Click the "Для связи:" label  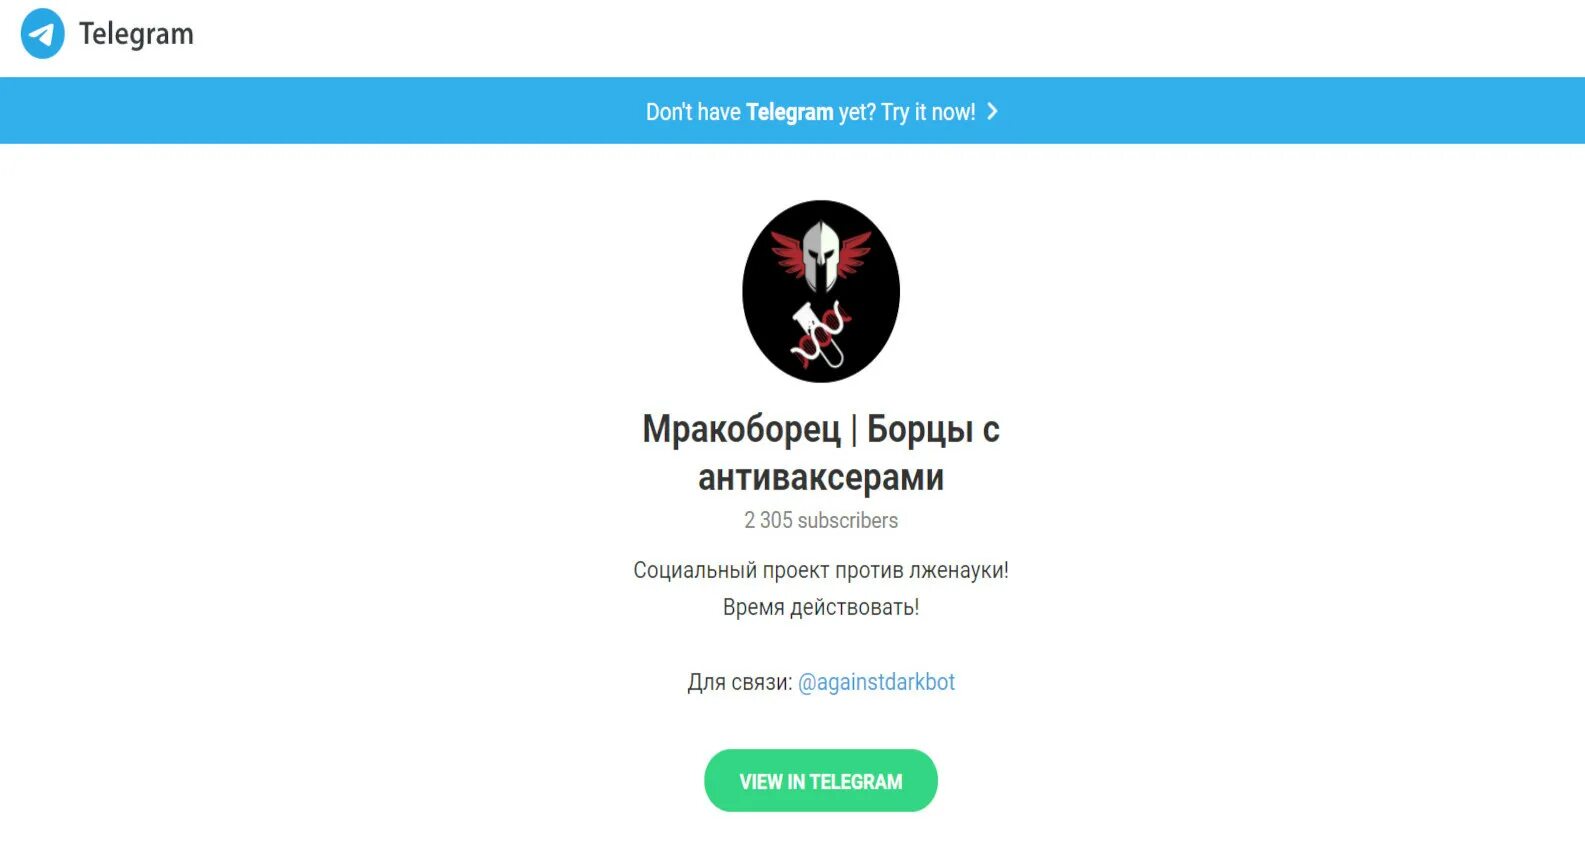[739, 682]
